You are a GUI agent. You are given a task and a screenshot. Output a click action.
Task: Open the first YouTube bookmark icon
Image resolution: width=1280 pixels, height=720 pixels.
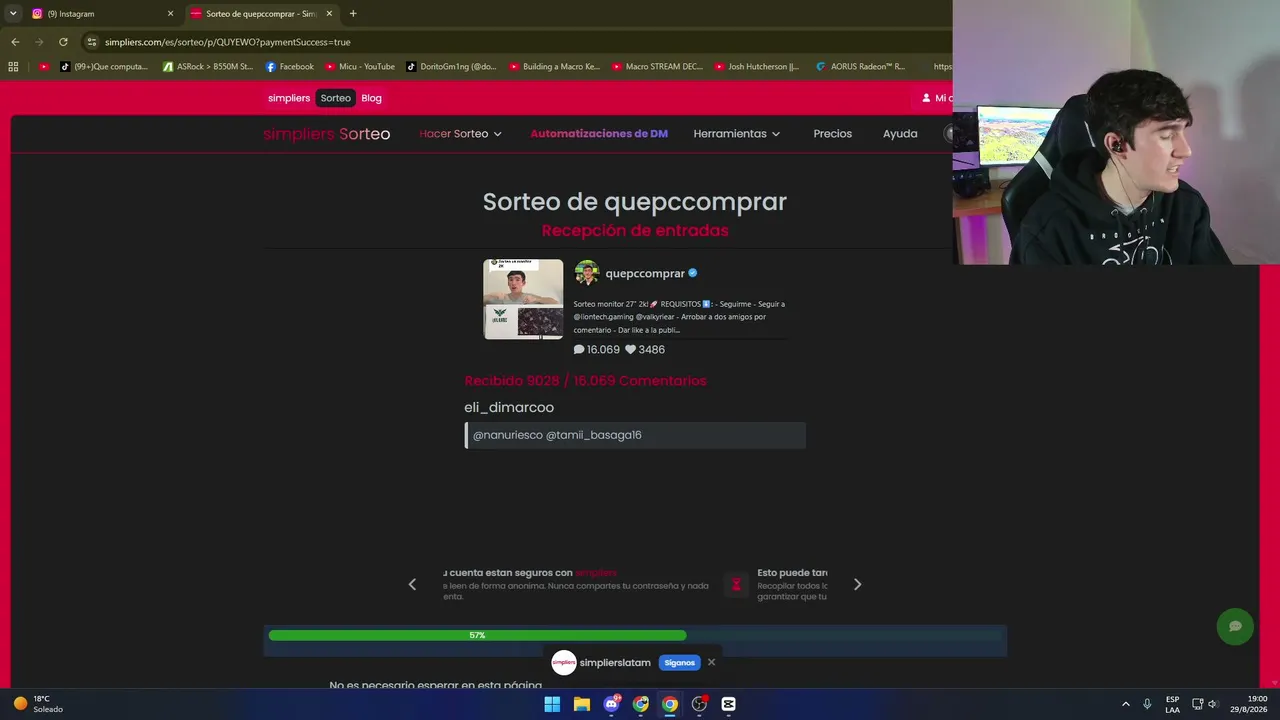click(x=43, y=67)
